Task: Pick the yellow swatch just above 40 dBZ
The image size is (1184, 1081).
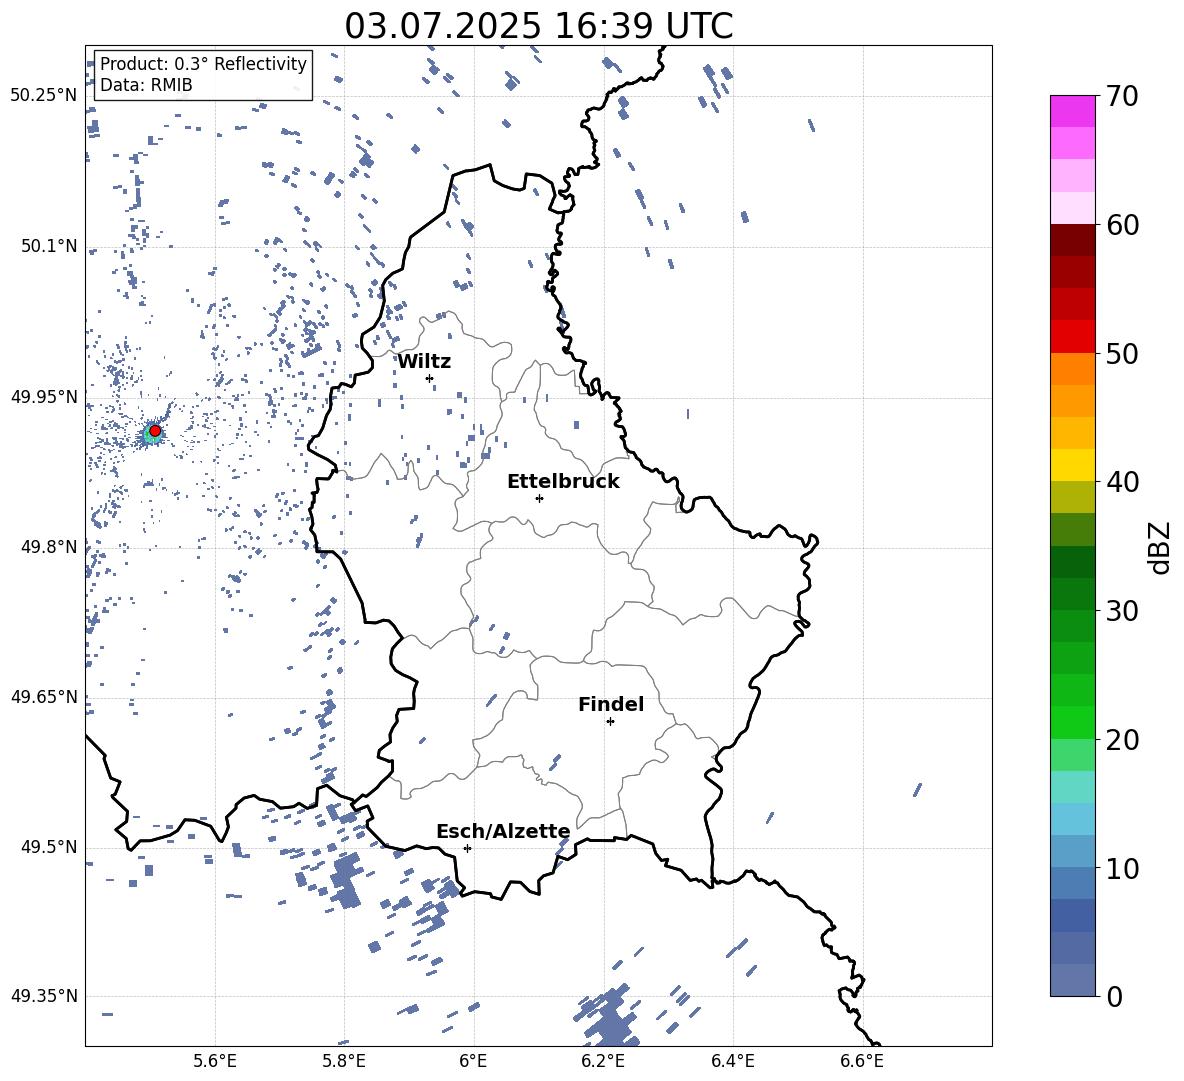Action: [1073, 465]
